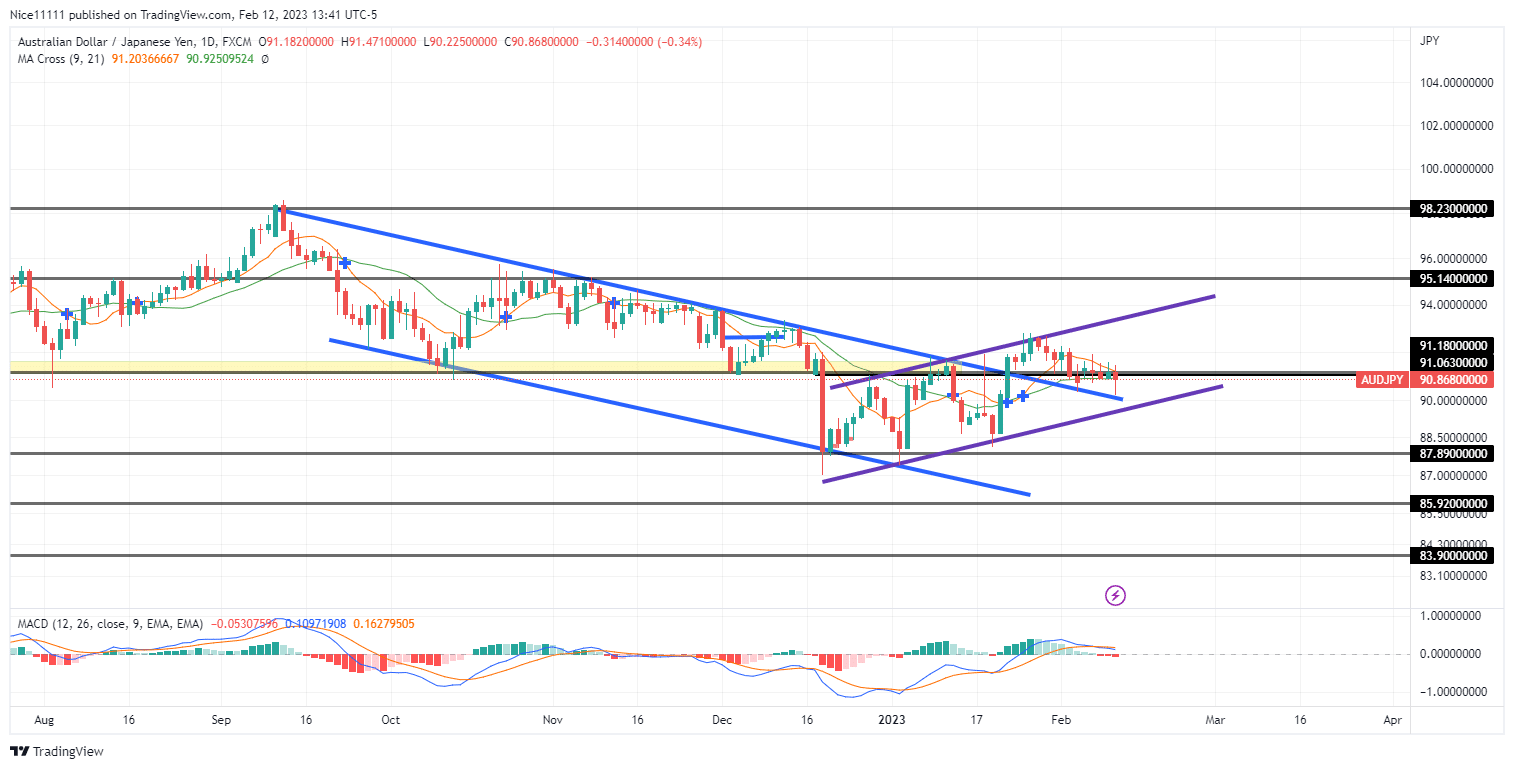Click the Nice11111 publisher header text

37,13
